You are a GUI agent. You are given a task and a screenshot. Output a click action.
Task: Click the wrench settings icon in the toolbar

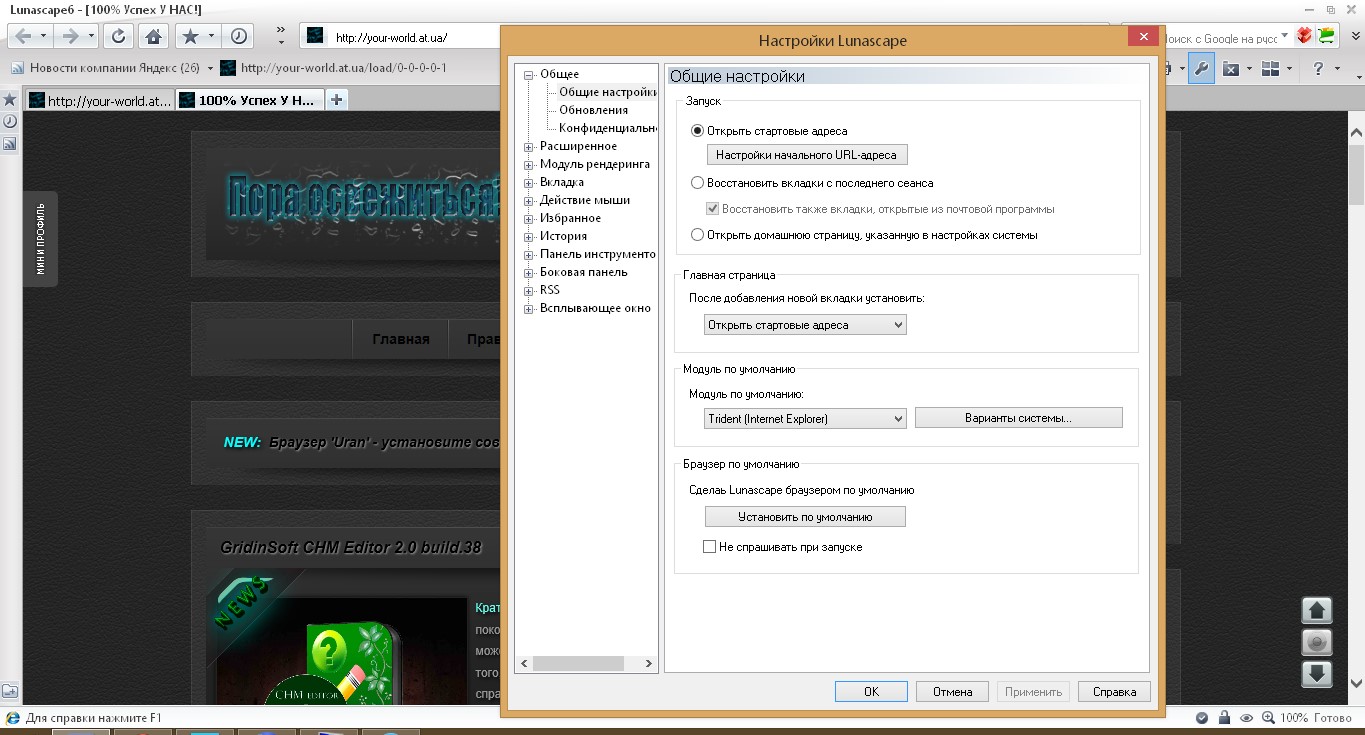(x=1202, y=69)
